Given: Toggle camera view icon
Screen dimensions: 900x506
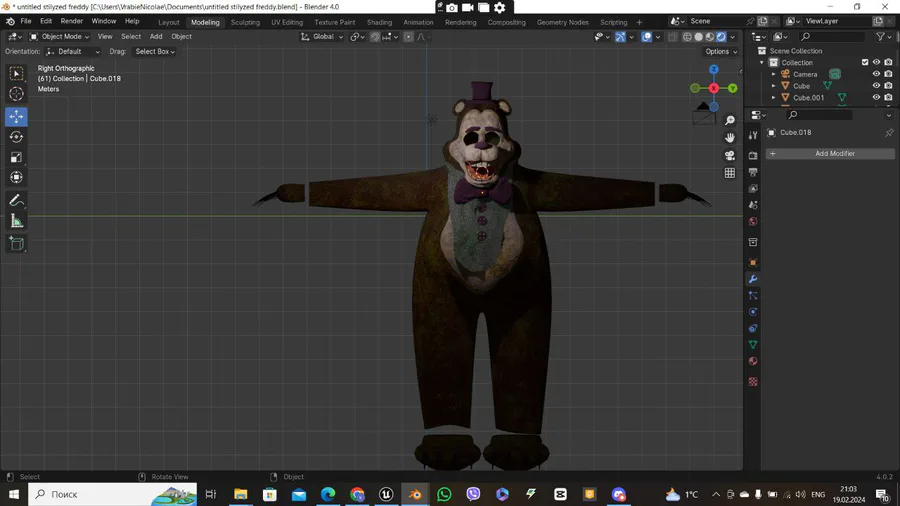Looking at the screenshot, I should [x=730, y=155].
